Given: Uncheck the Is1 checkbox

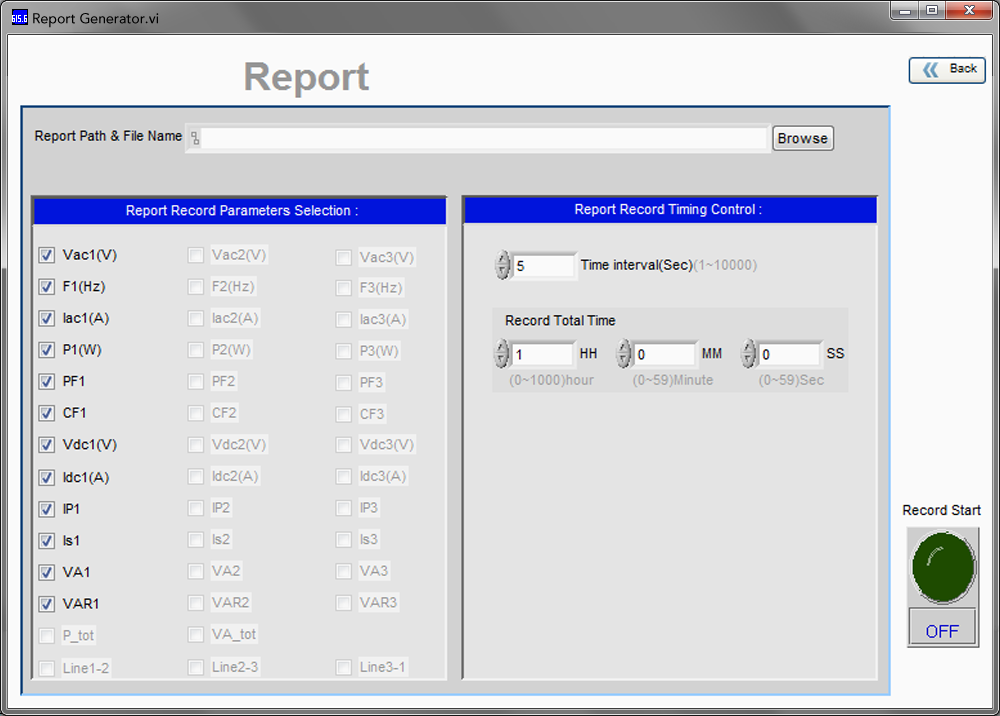Looking at the screenshot, I should click(47, 541).
